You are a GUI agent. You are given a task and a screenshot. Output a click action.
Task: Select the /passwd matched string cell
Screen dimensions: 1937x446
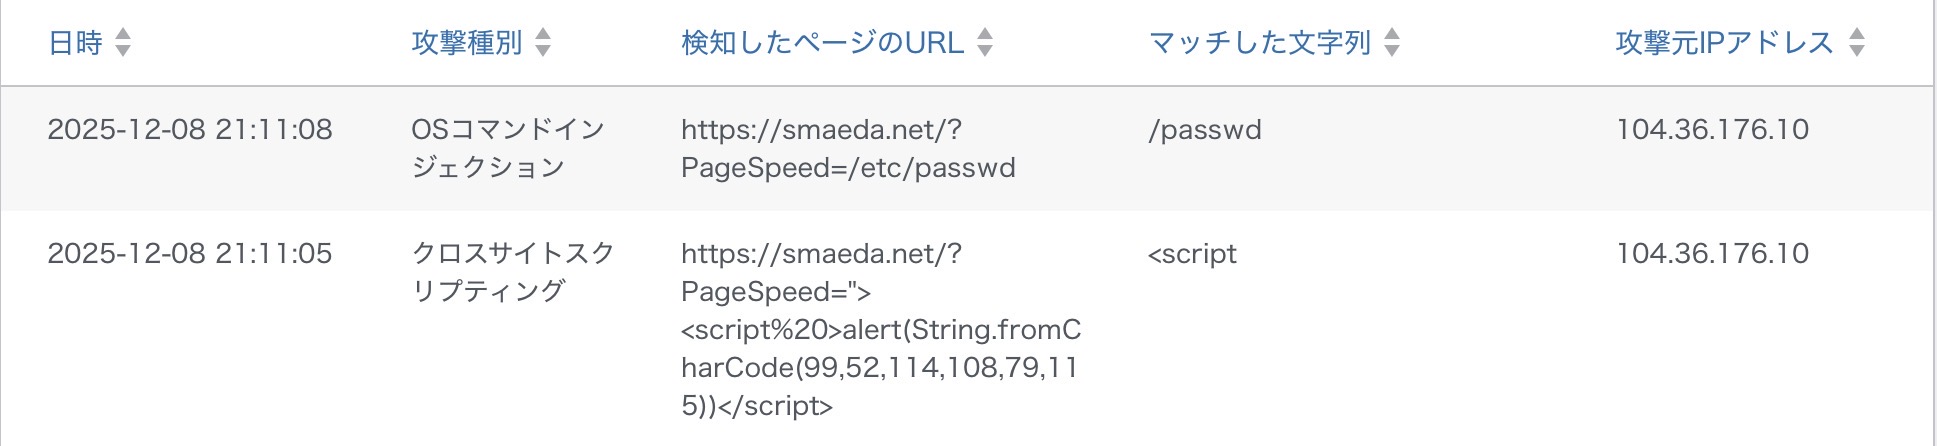click(x=1205, y=130)
